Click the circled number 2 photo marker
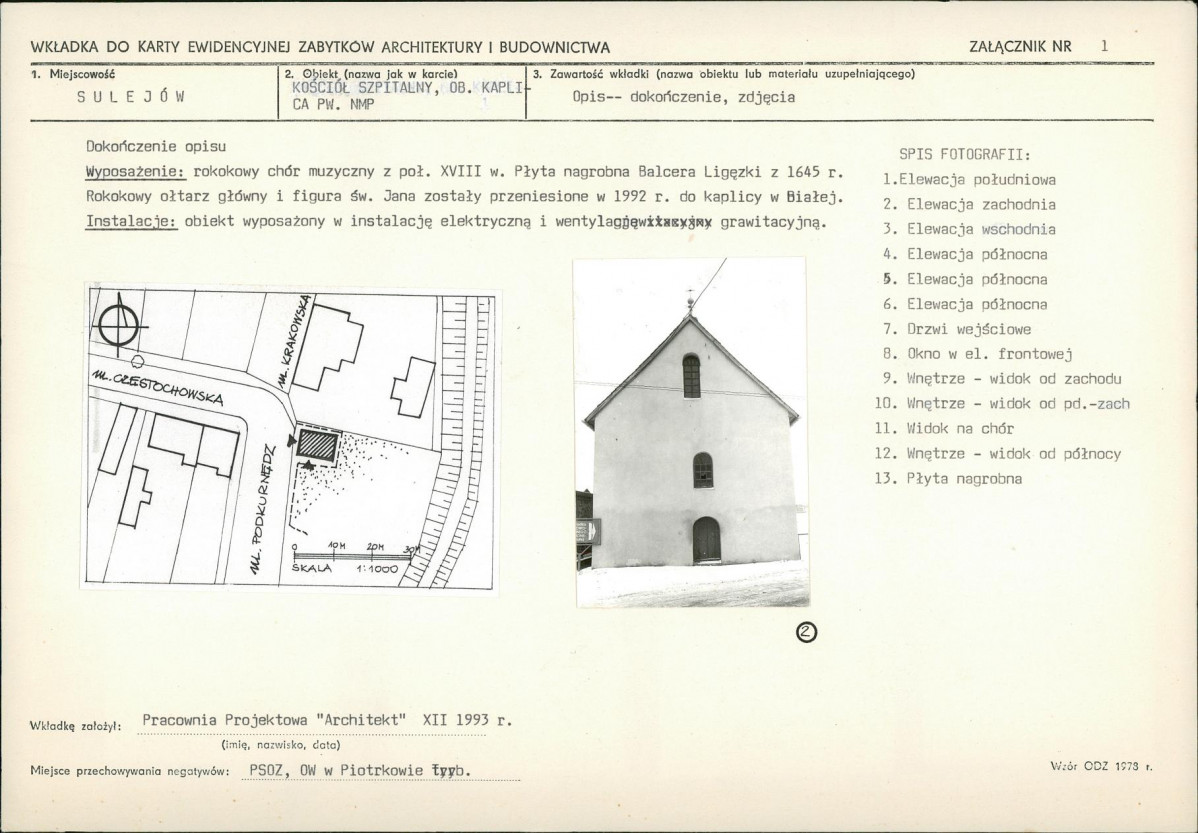 pyautogui.click(x=807, y=631)
